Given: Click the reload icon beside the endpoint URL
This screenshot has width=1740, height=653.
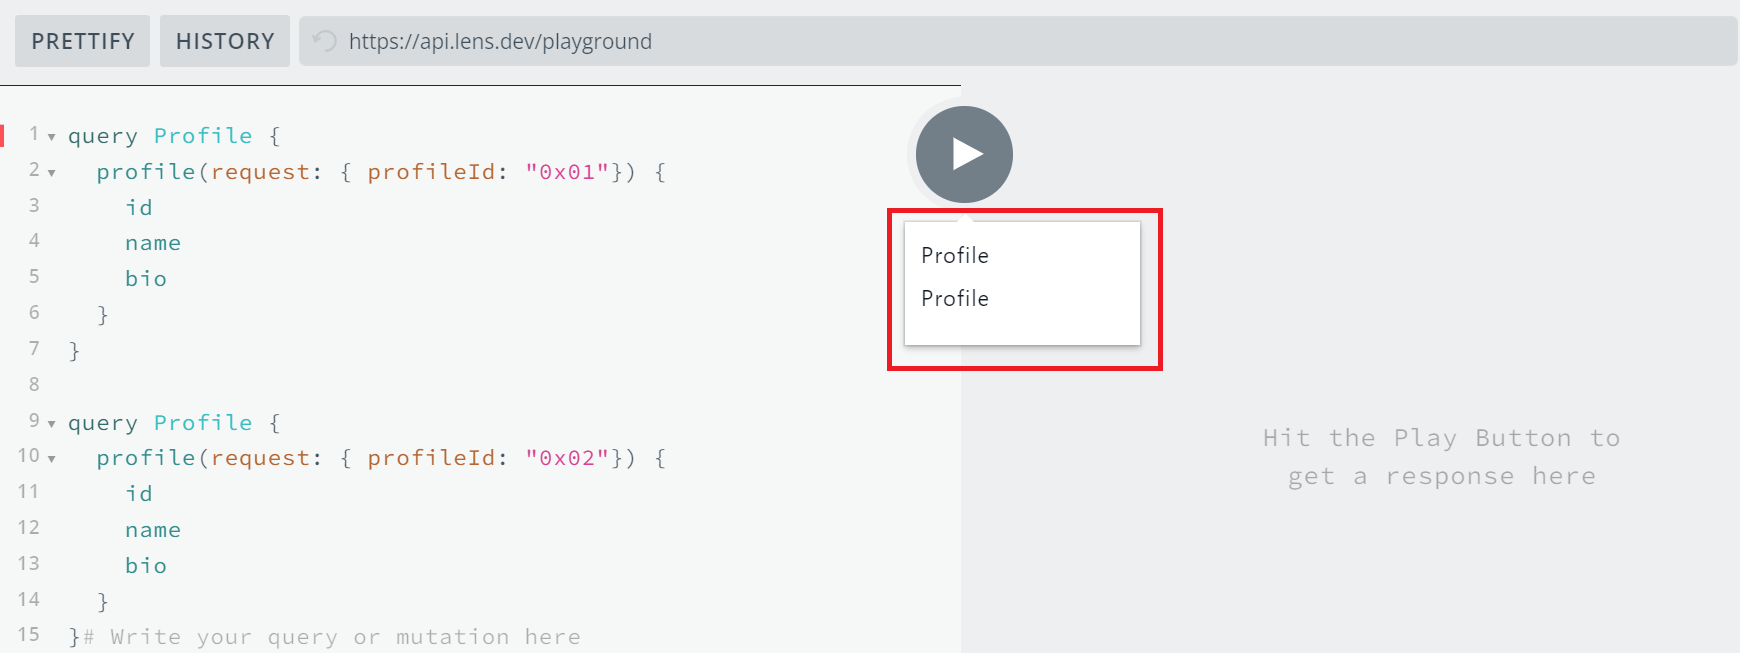Looking at the screenshot, I should coord(325,41).
